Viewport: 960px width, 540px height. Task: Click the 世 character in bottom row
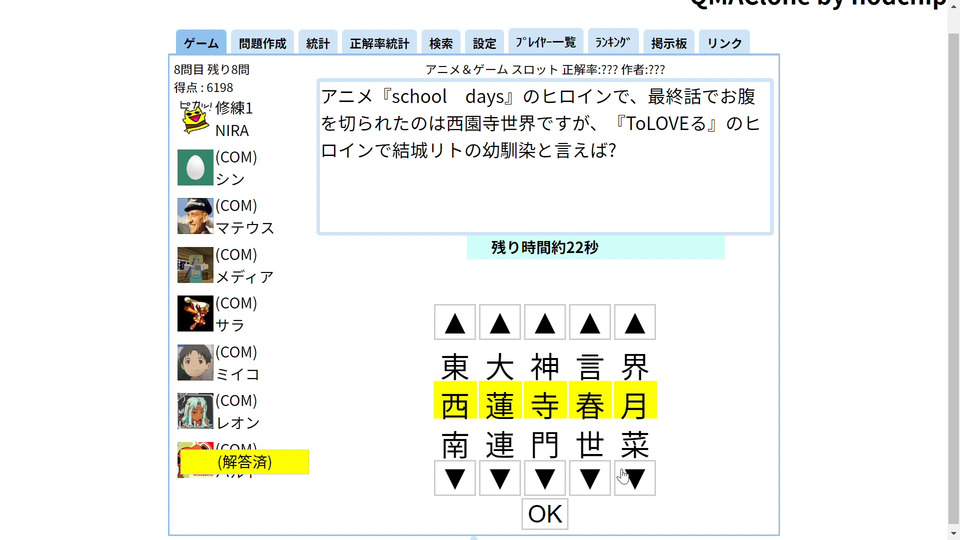pyautogui.click(x=590, y=444)
